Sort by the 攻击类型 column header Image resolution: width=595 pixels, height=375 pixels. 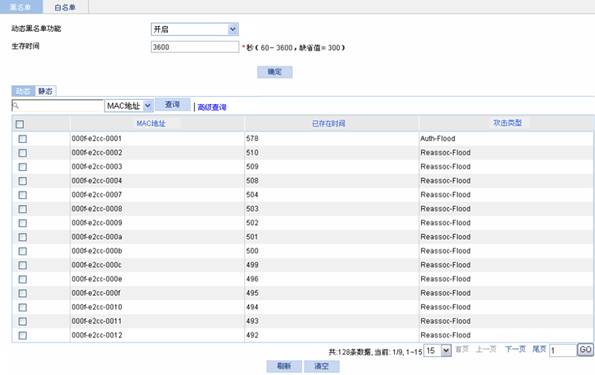507,123
